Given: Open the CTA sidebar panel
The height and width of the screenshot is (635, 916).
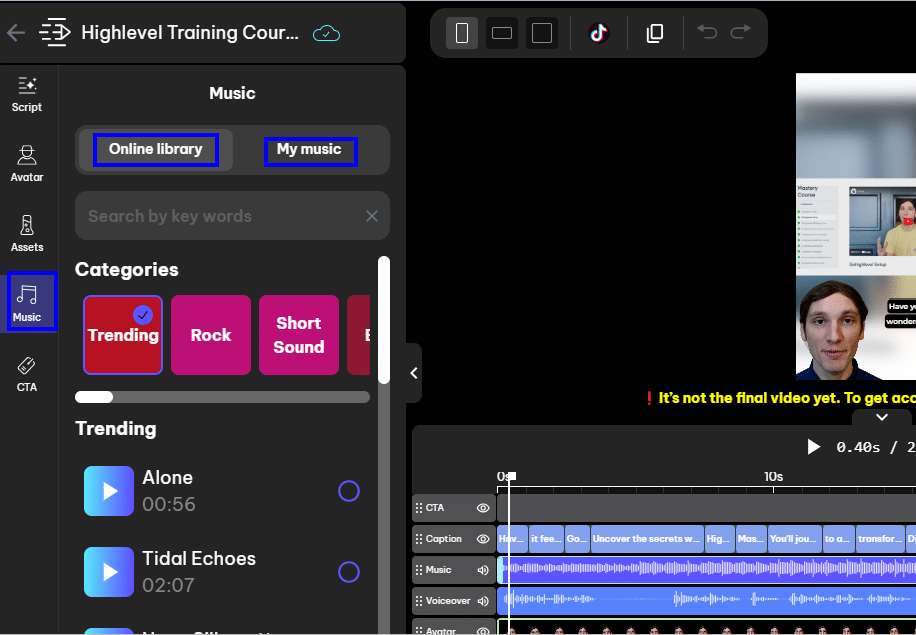Looking at the screenshot, I should click(x=27, y=374).
